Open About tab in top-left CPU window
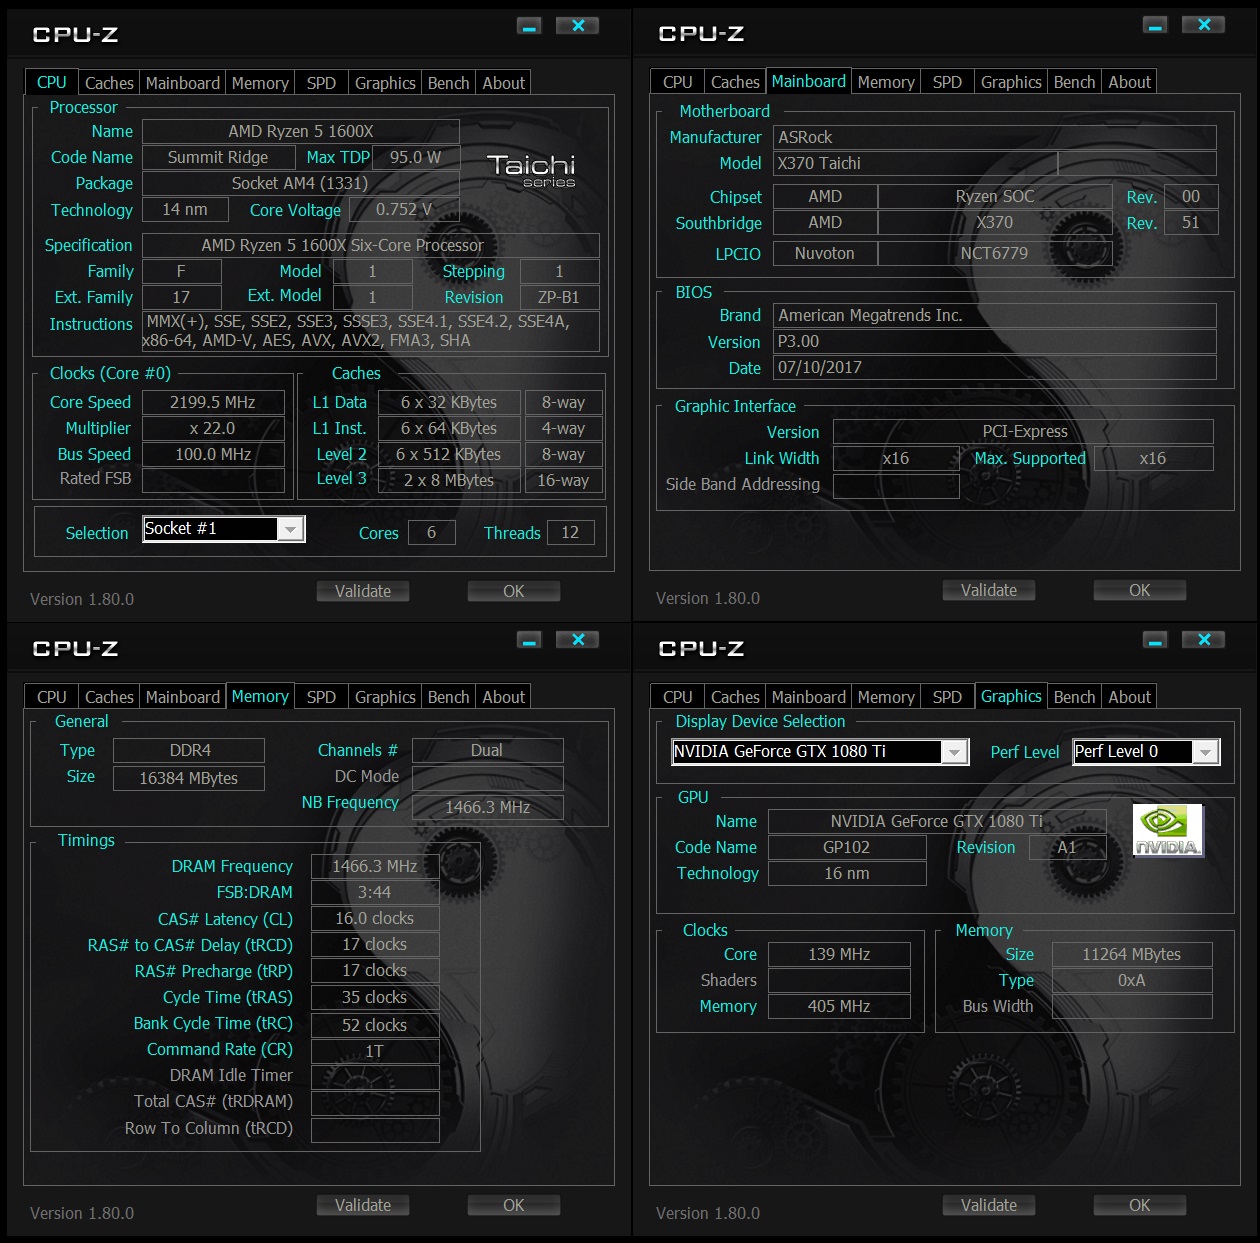 point(503,83)
